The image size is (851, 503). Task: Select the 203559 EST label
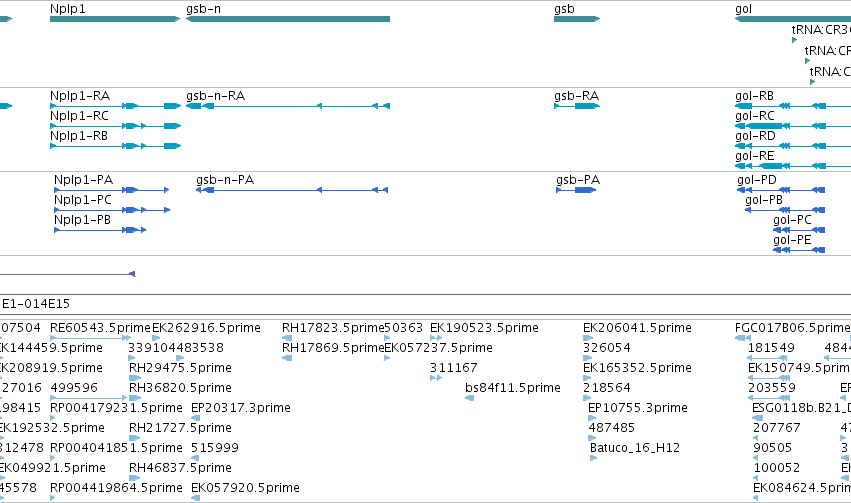(x=772, y=388)
